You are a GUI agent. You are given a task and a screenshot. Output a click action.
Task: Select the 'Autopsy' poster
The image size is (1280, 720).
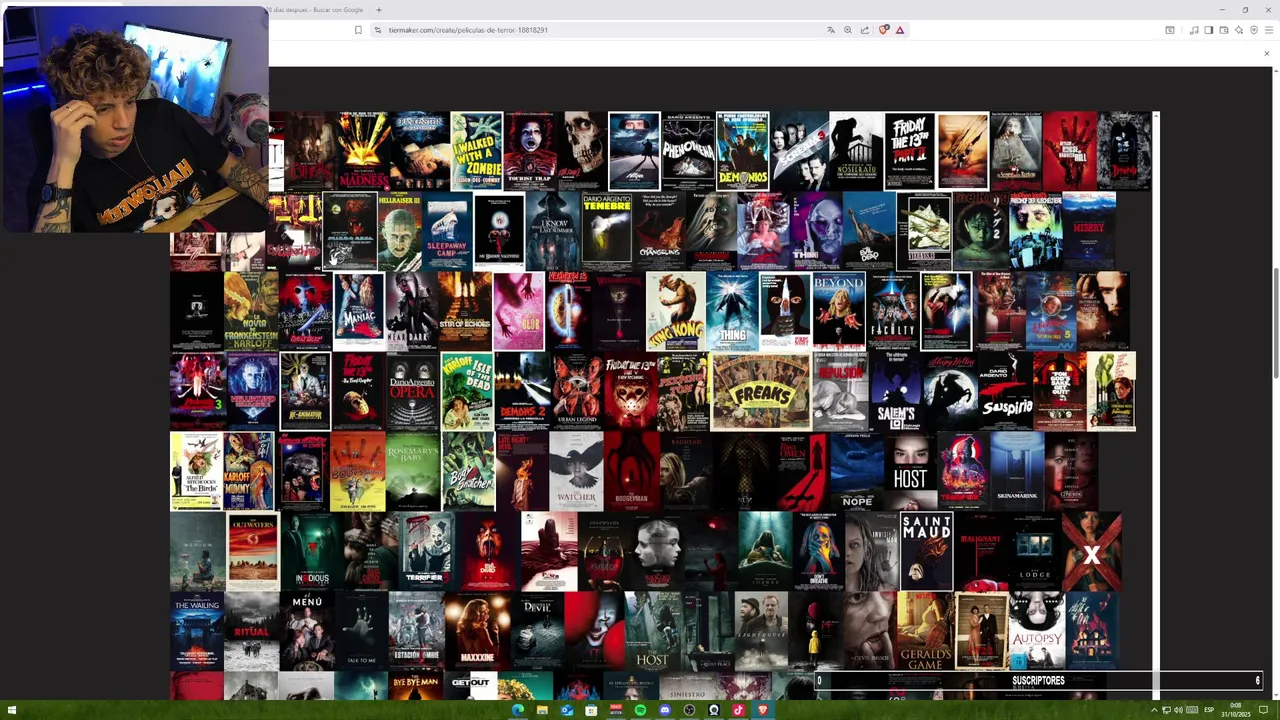(1036, 631)
